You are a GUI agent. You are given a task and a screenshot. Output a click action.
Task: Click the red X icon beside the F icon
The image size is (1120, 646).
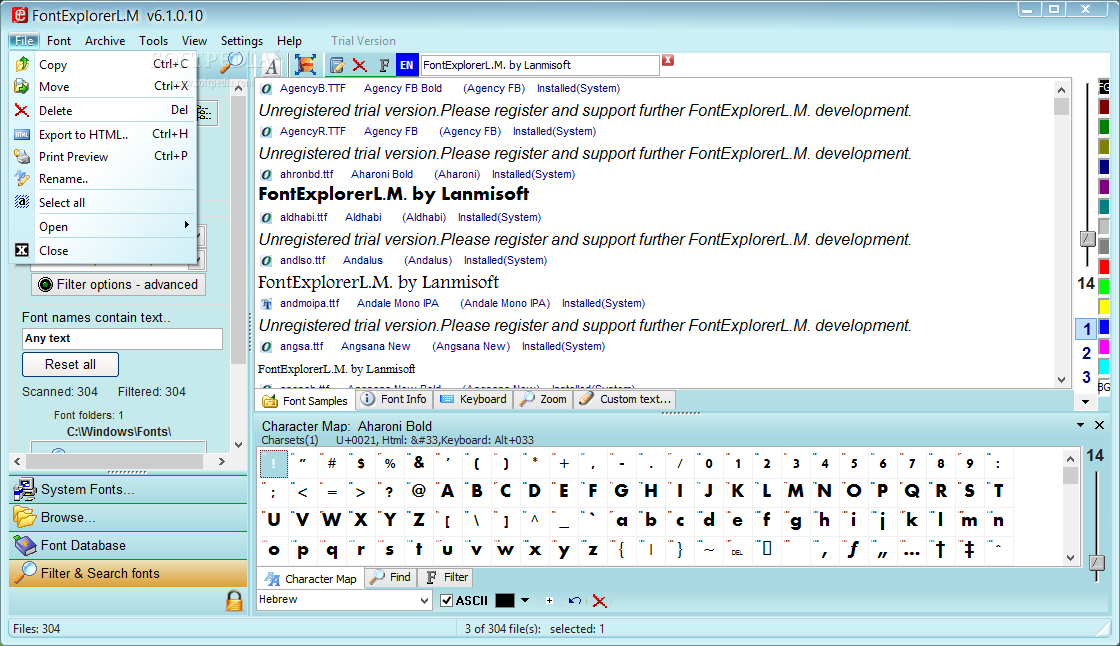[360, 66]
